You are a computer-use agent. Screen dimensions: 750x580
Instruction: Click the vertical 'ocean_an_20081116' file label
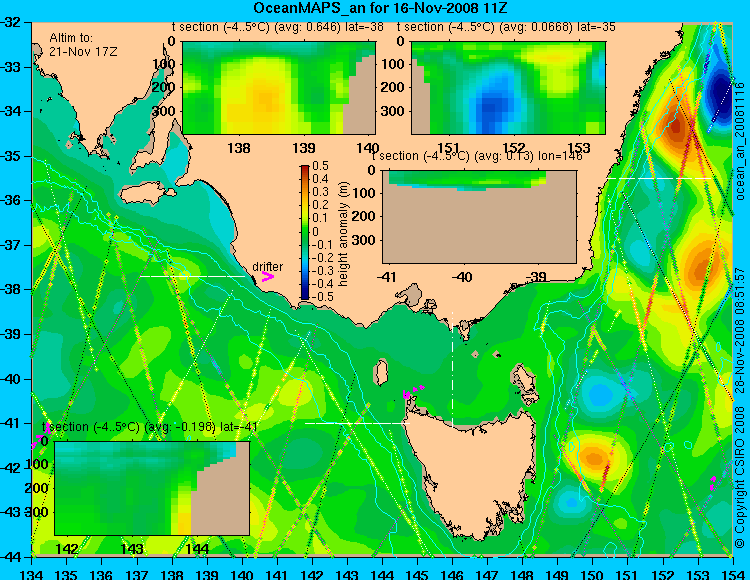[x=740, y=141]
